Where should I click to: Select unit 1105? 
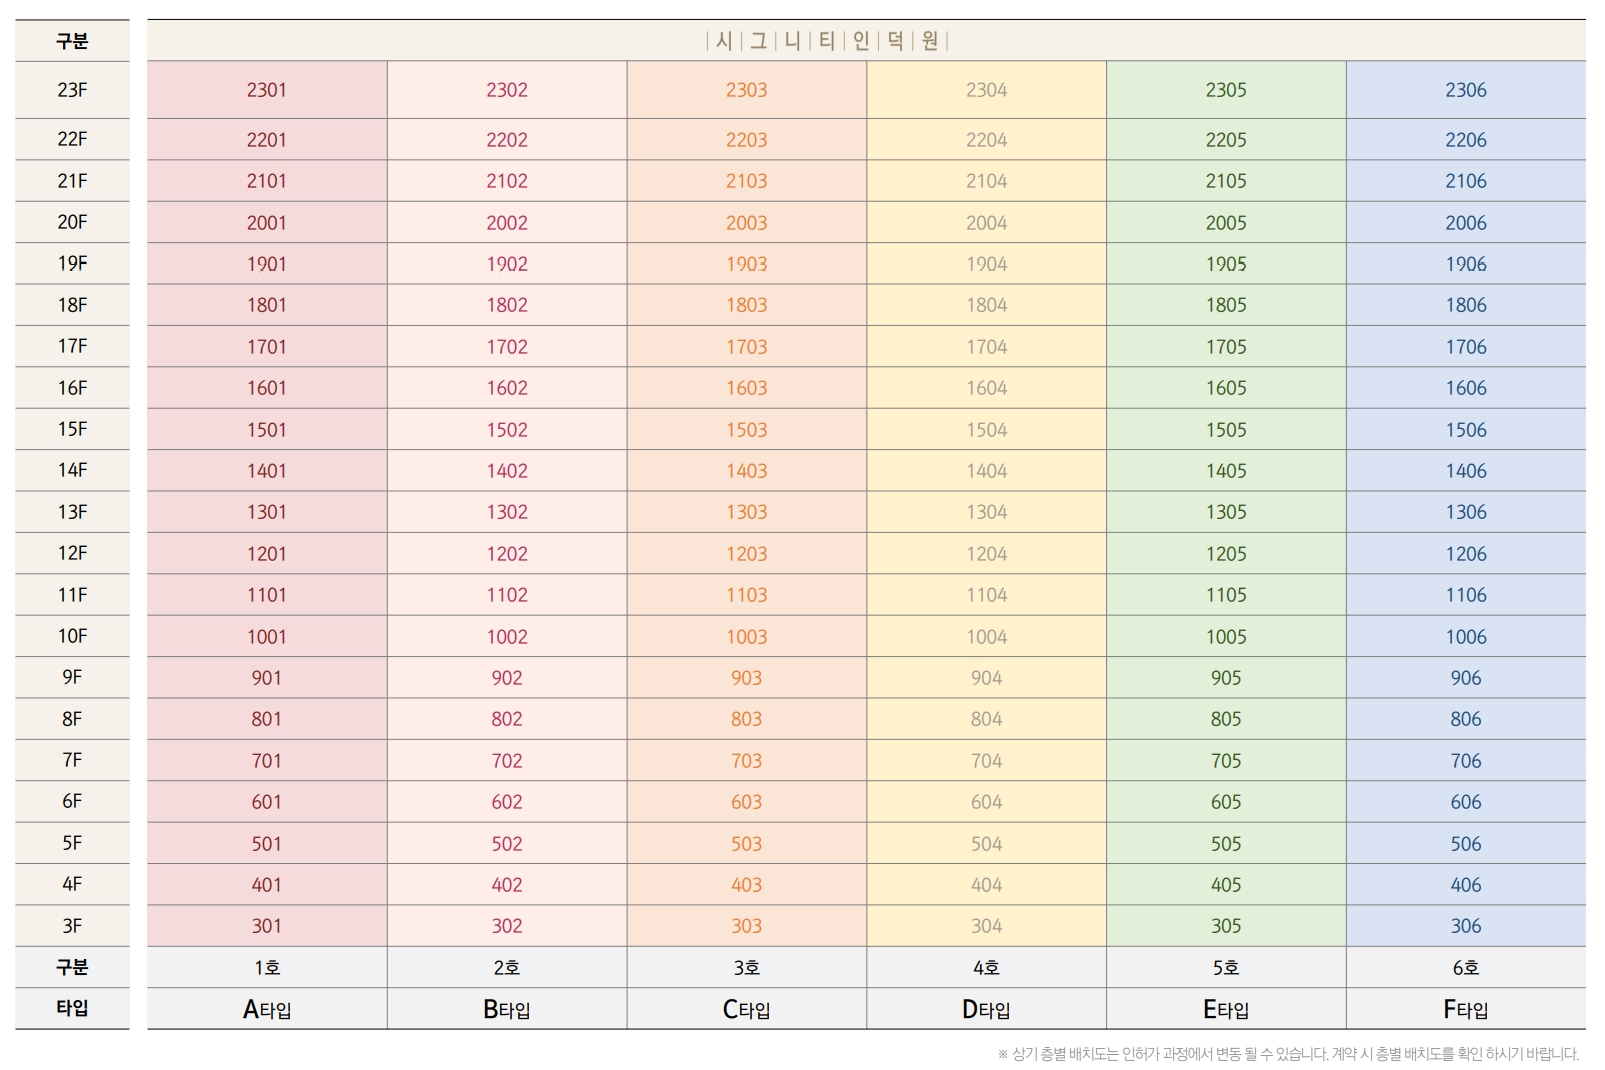point(1226,595)
